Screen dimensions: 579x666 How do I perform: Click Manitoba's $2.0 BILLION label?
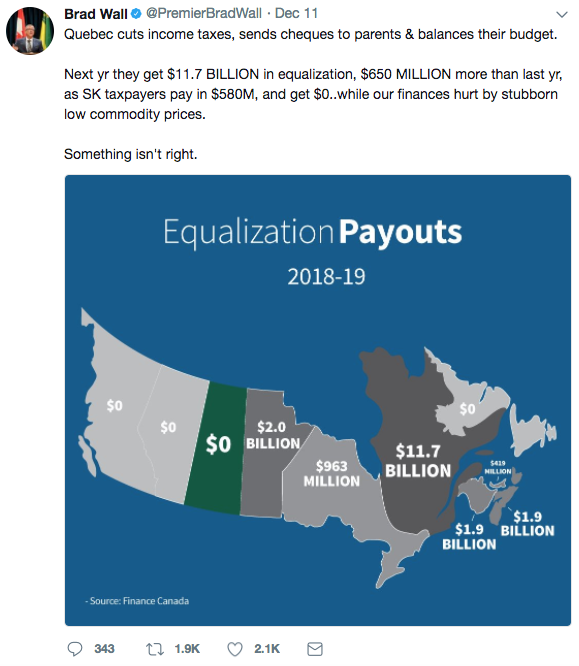pos(273,435)
